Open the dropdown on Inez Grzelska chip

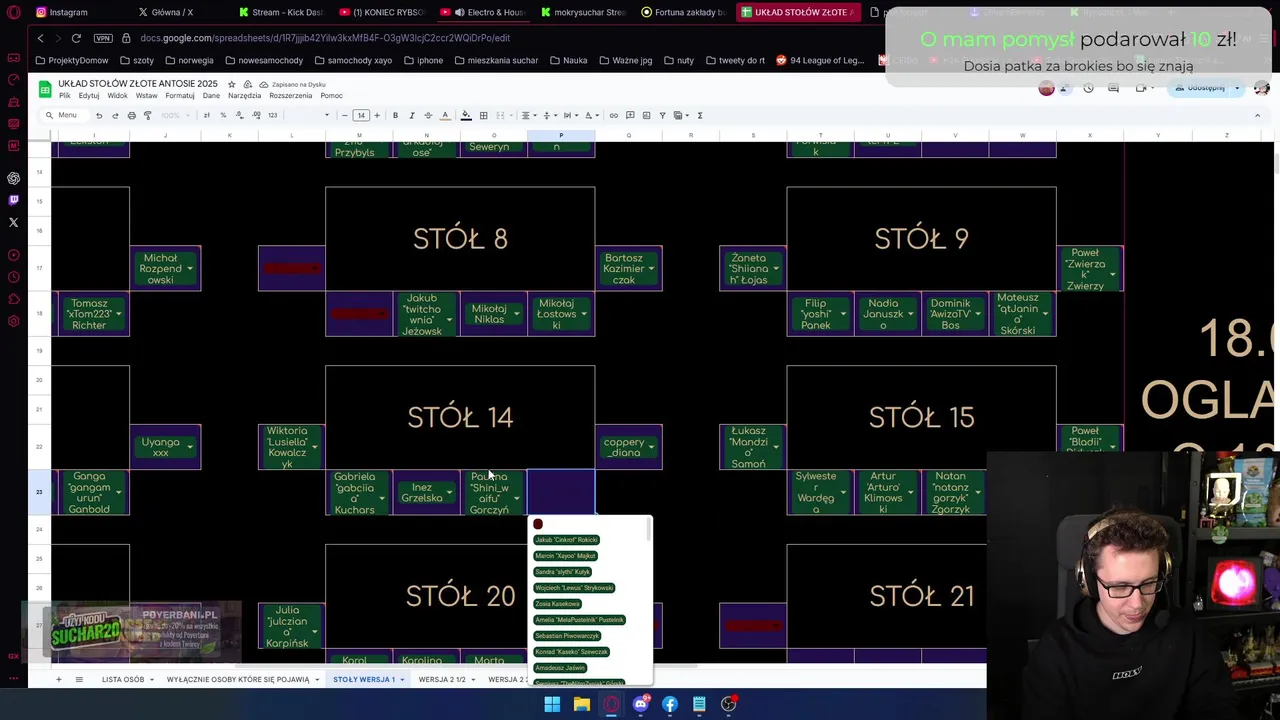click(x=449, y=493)
